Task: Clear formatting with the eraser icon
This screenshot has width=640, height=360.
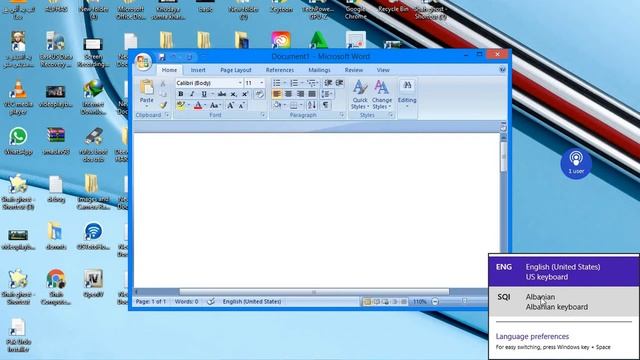Action: tap(259, 94)
